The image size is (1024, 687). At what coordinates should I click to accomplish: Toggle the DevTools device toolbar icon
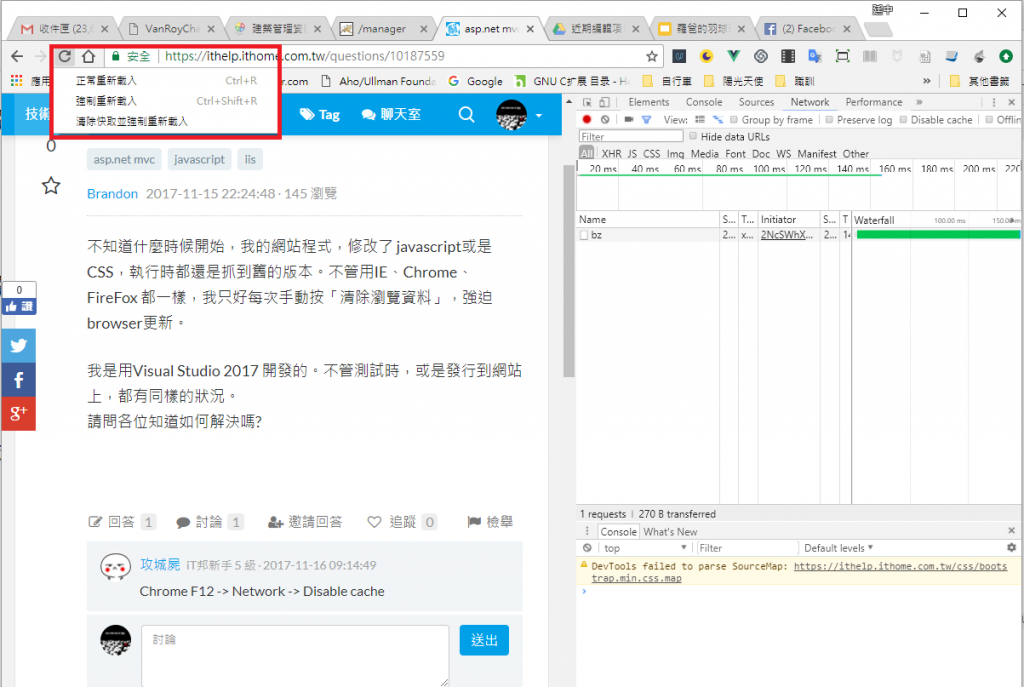tap(604, 103)
